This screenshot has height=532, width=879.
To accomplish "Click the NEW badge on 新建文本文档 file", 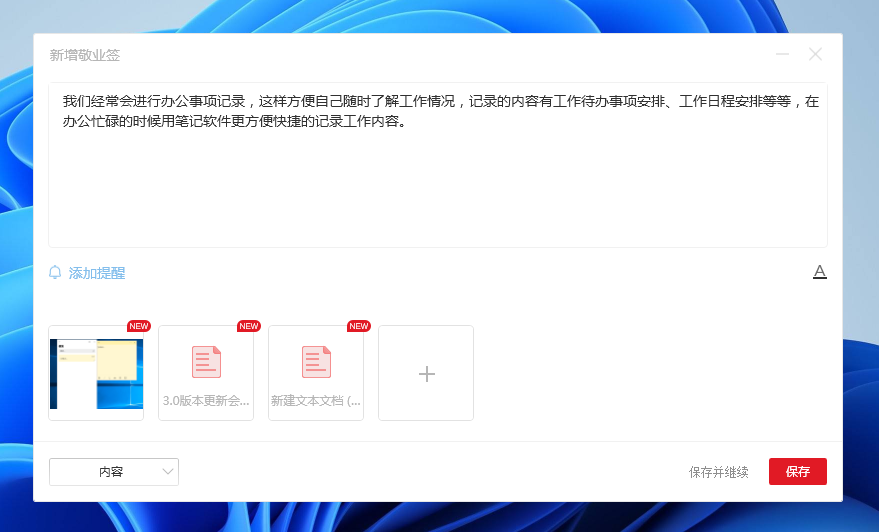I will coord(358,326).
